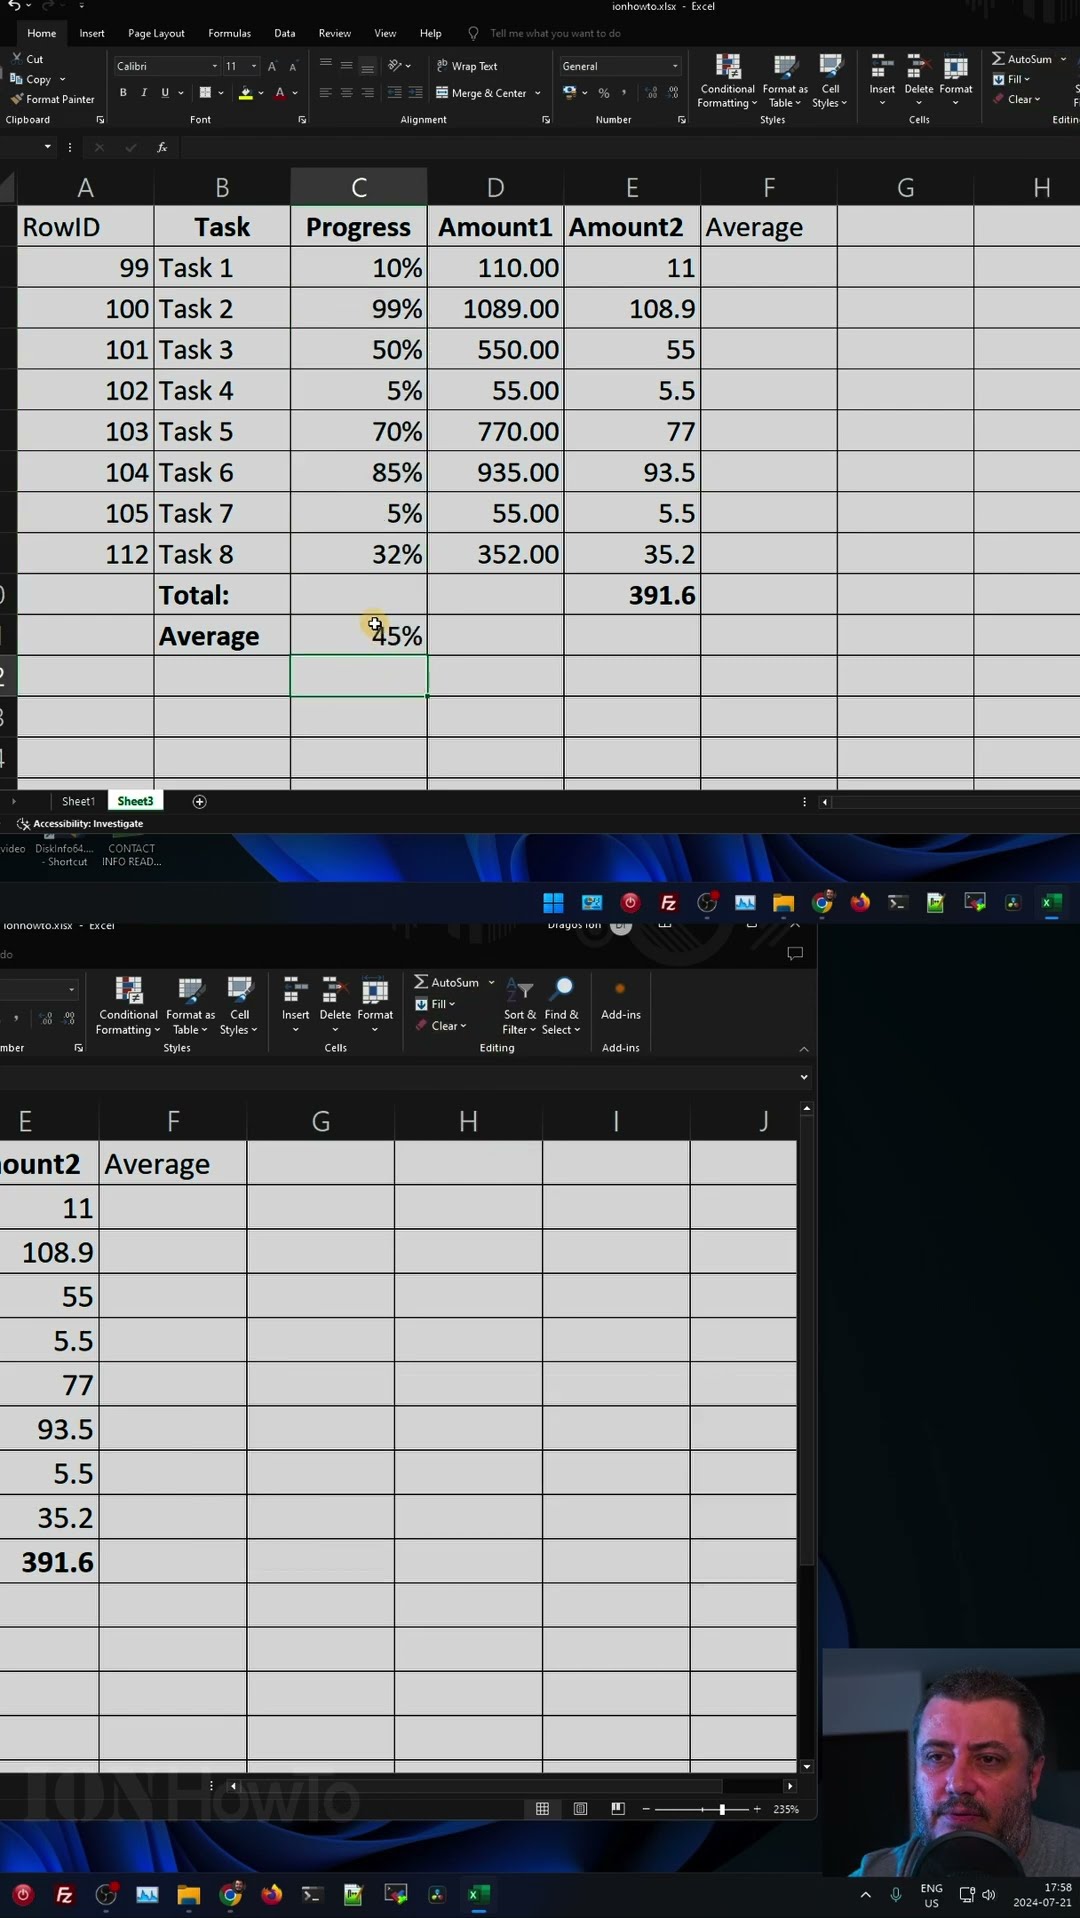Apply Comma Style number format
The image size is (1080, 1918).
[x=625, y=93]
